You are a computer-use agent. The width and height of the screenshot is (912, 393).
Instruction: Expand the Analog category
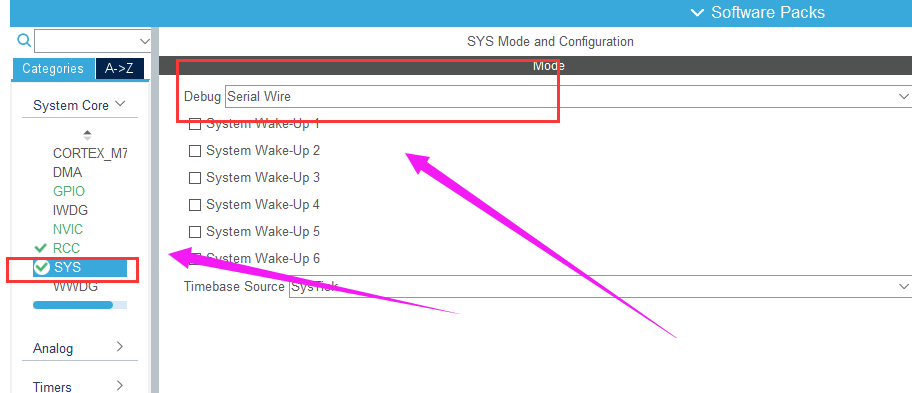79,348
